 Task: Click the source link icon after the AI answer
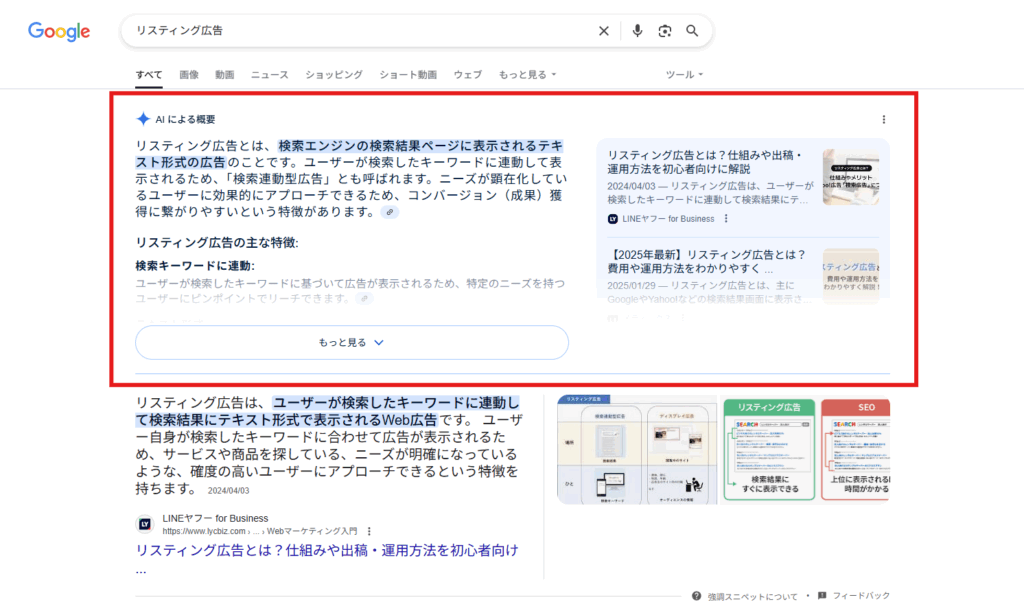pyautogui.click(x=390, y=212)
